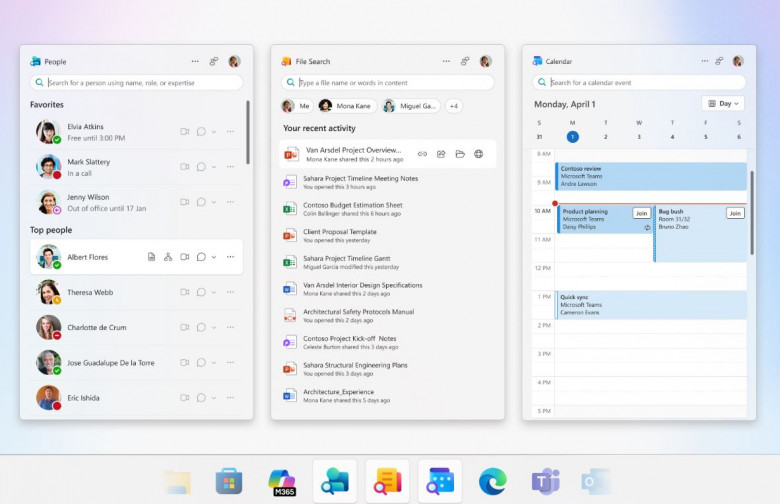Open Microsoft Store from taskbar
Screen dimensions: 780x504
click(x=229, y=481)
